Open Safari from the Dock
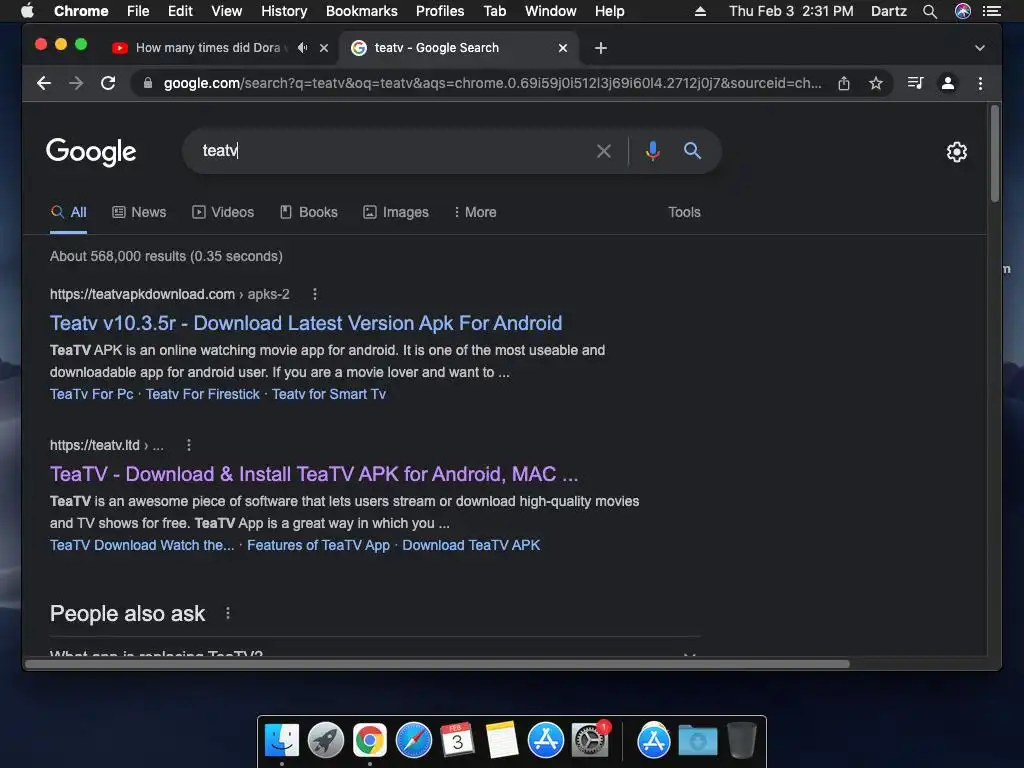Image resolution: width=1024 pixels, height=768 pixels. point(413,741)
